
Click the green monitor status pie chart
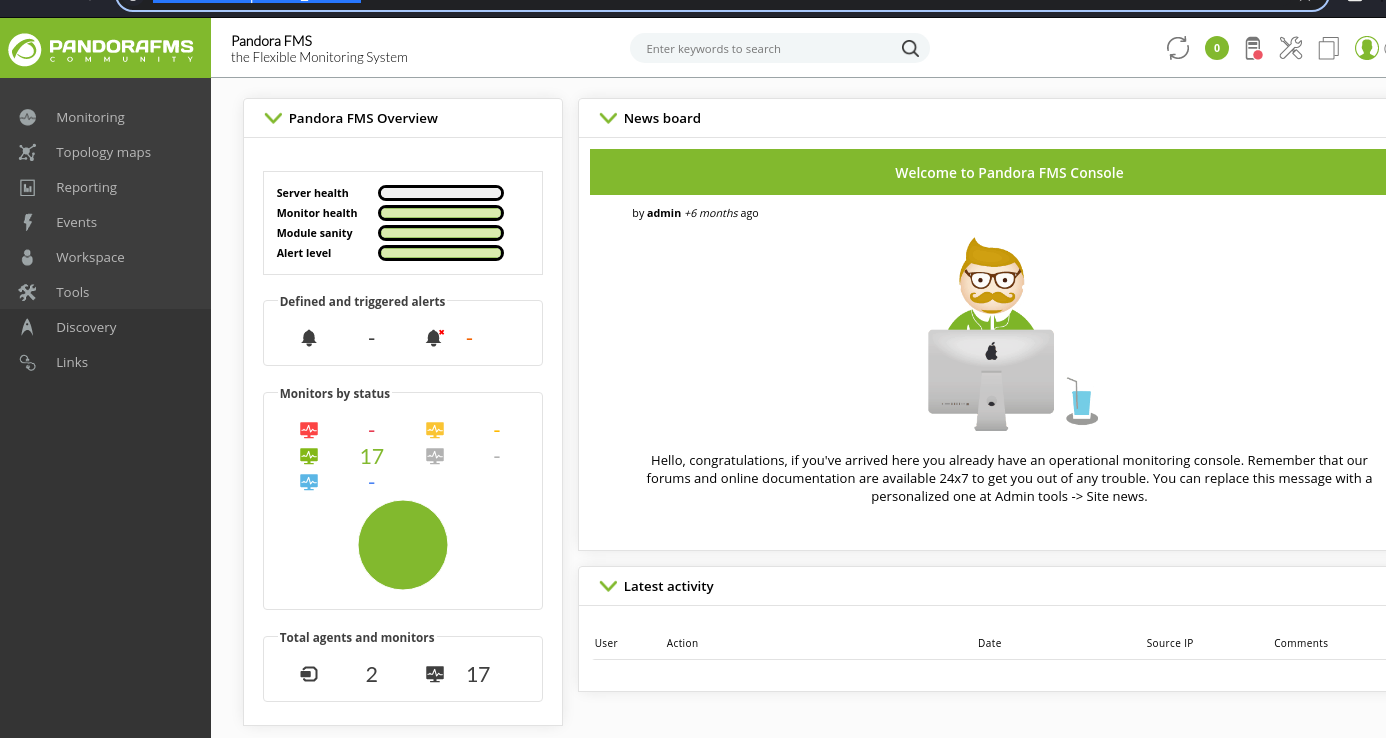[x=403, y=545]
